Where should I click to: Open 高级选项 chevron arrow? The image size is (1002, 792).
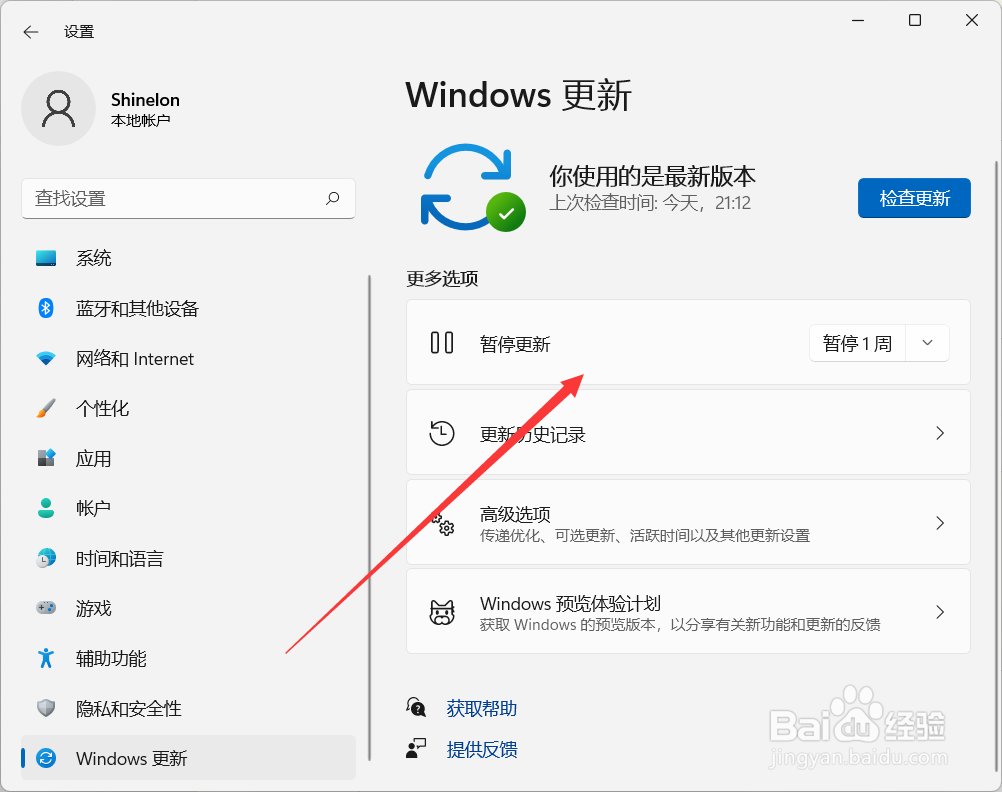coord(940,524)
